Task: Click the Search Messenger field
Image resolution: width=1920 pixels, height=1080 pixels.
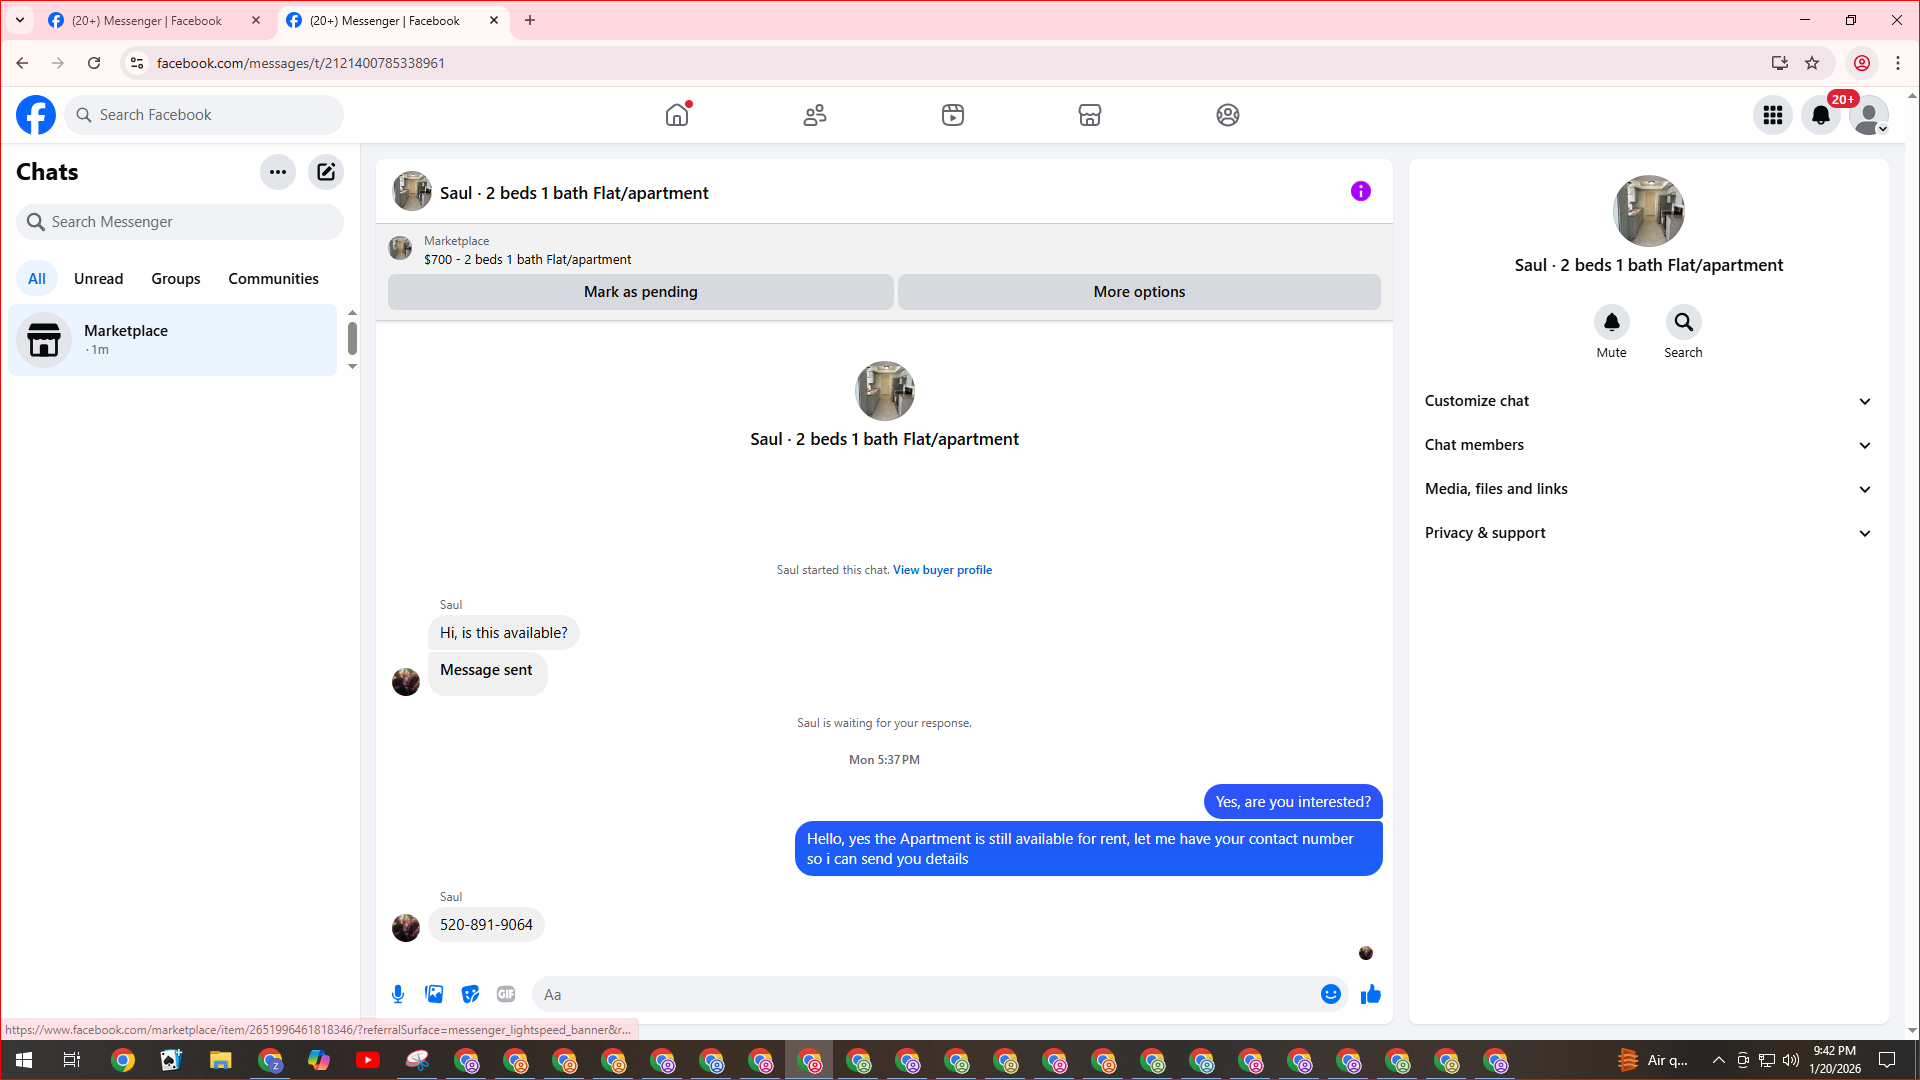Action: [180, 222]
